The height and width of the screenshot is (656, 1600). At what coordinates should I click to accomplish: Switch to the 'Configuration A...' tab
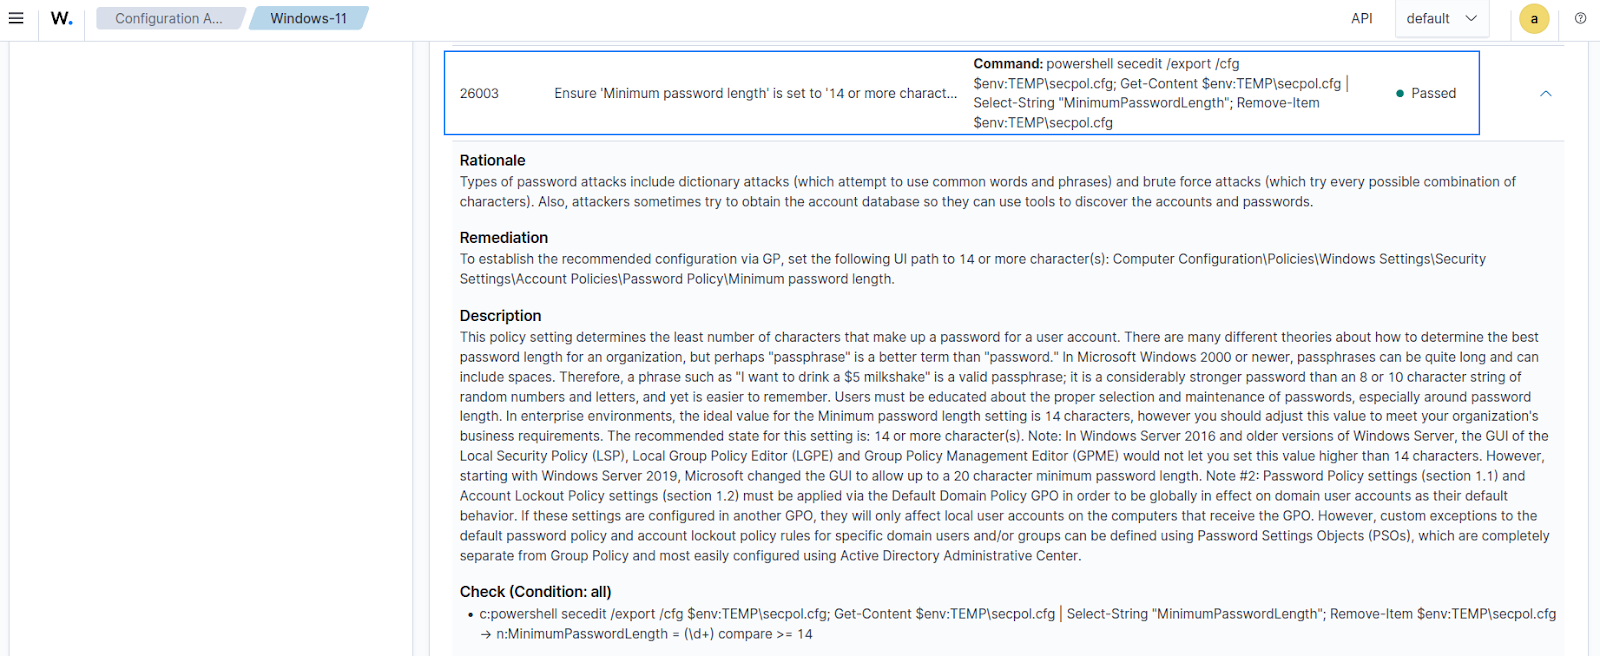(x=168, y=17)
